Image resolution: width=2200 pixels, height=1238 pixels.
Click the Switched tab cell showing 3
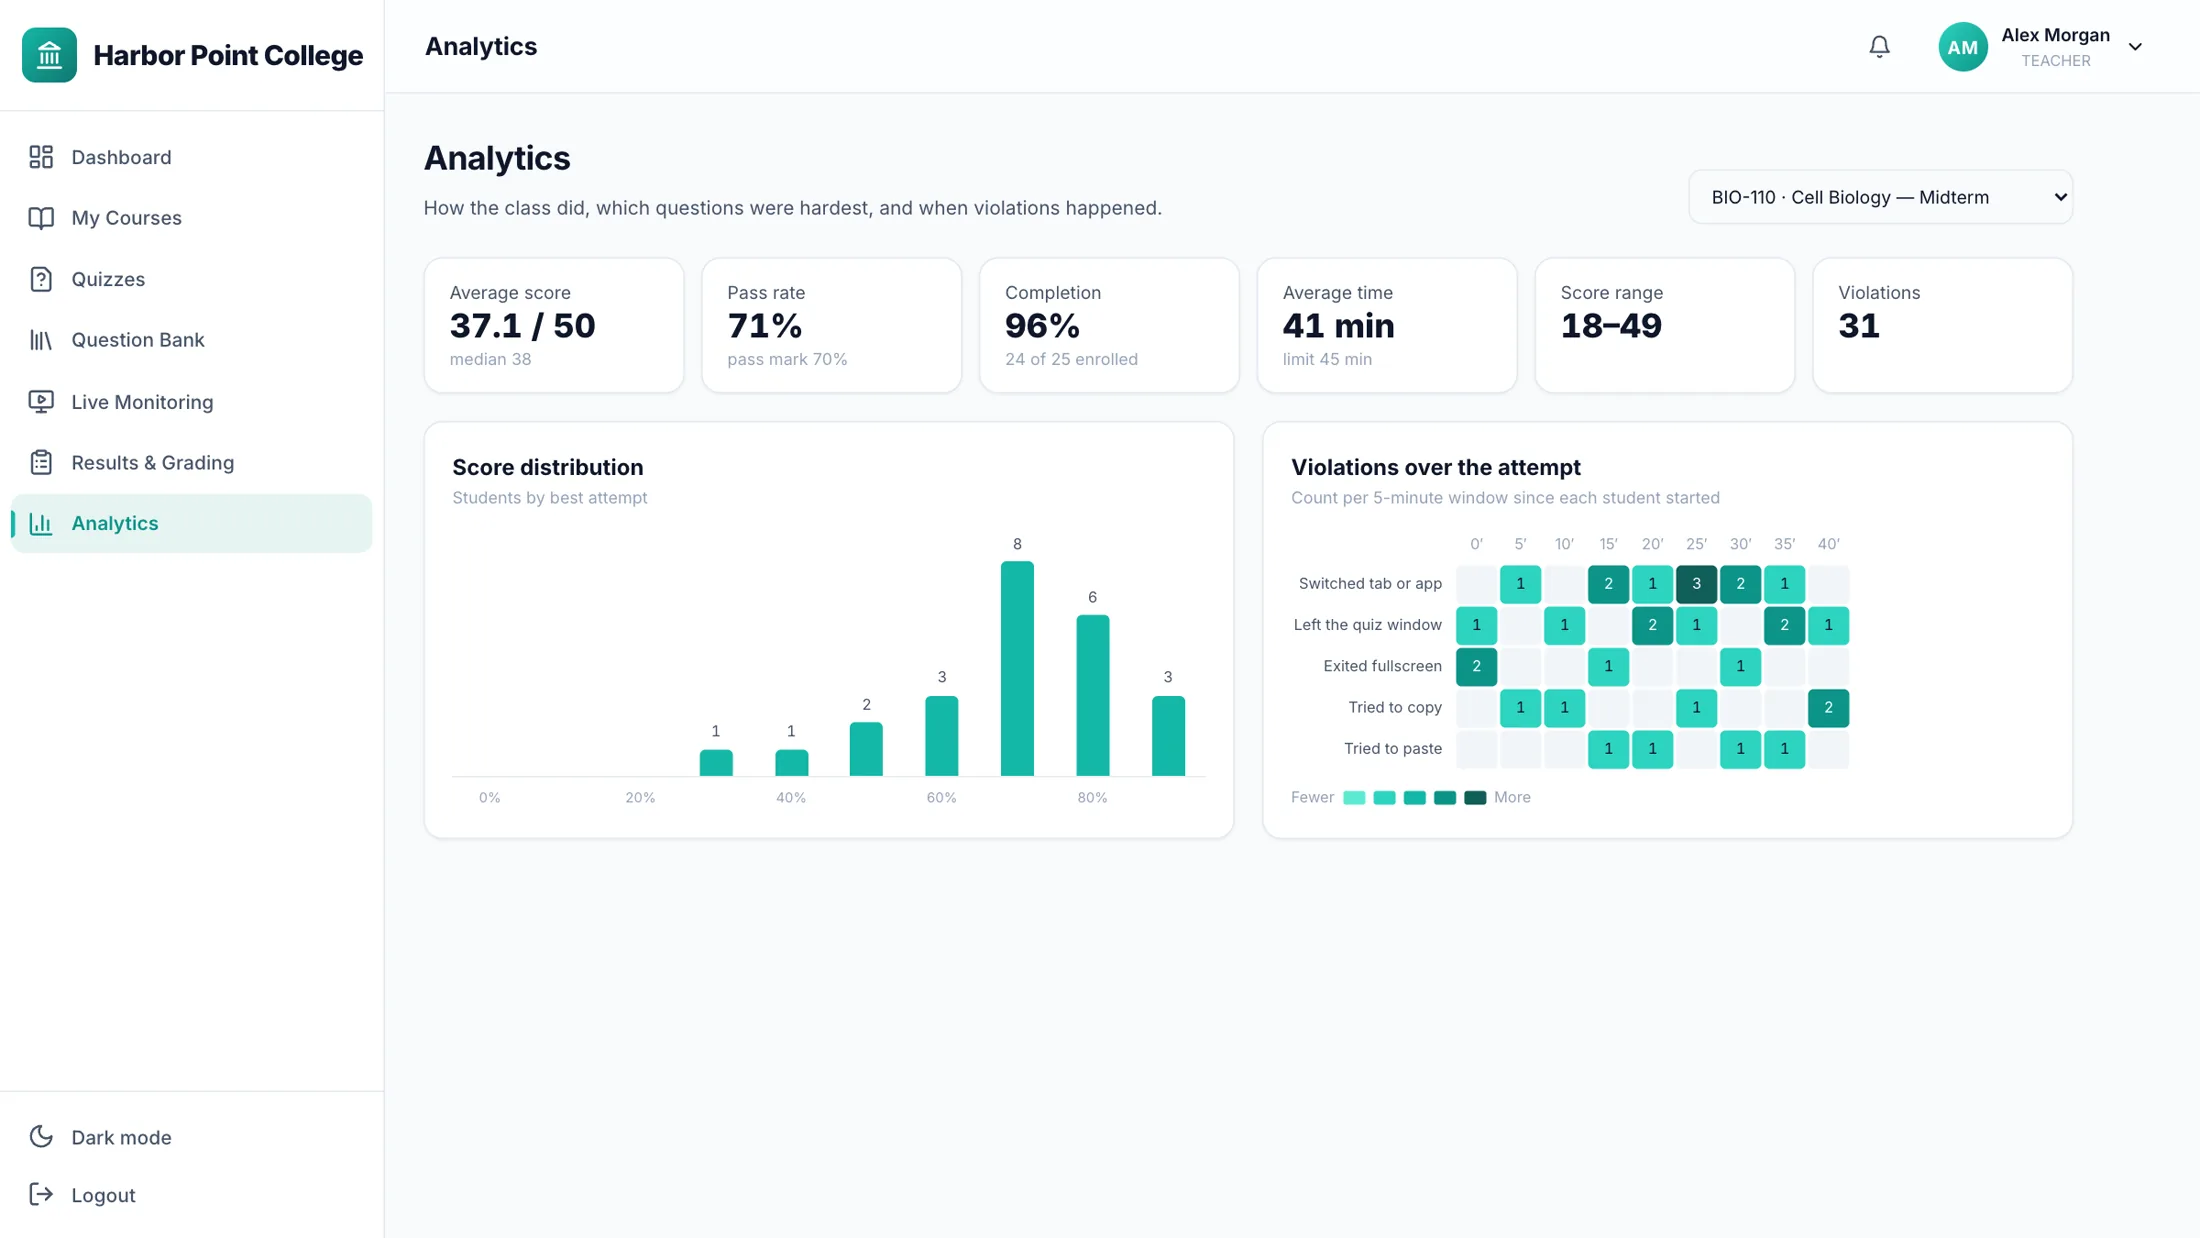click(1696, 584)
